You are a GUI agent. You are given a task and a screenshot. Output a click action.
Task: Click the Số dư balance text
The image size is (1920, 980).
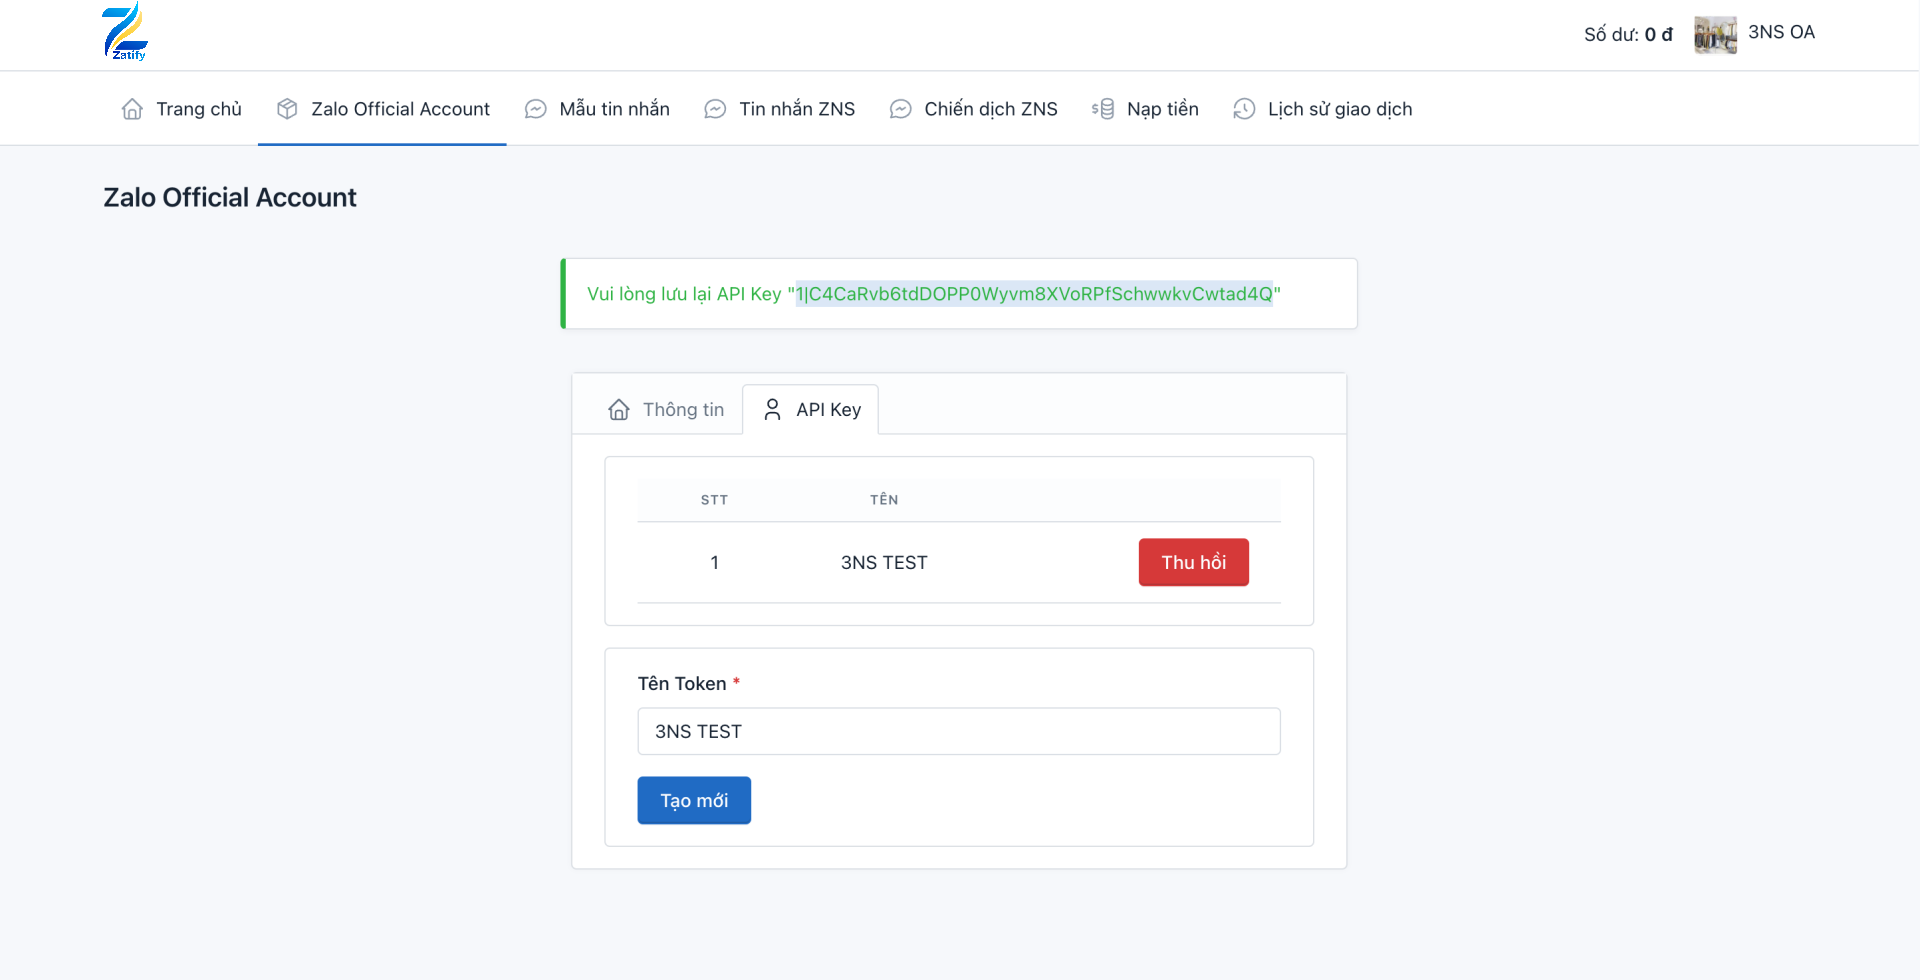click(x=1628, y=35)
